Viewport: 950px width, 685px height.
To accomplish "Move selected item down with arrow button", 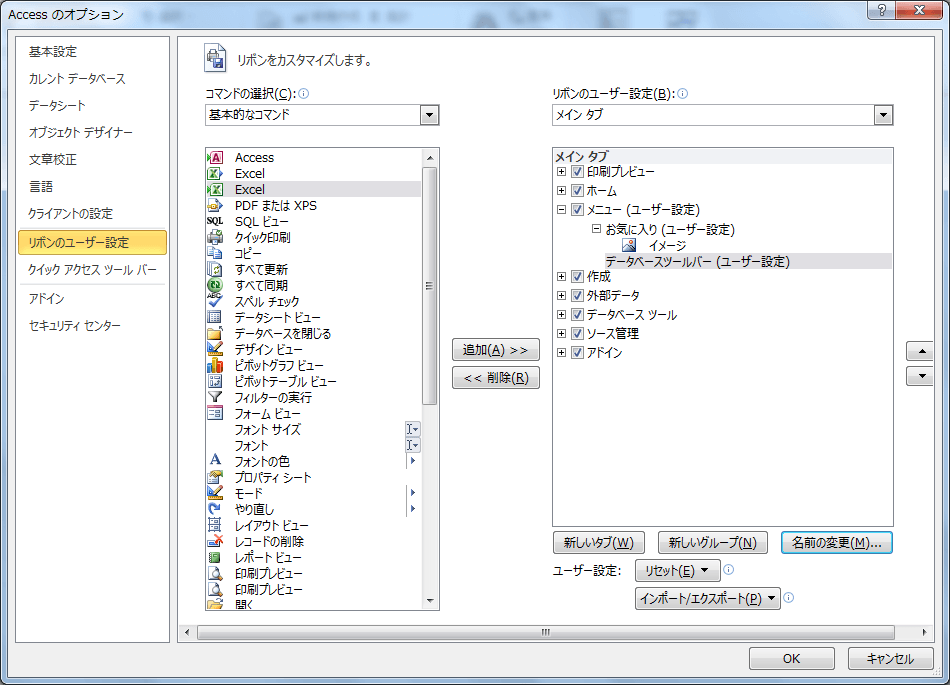I will coord(922,376).
